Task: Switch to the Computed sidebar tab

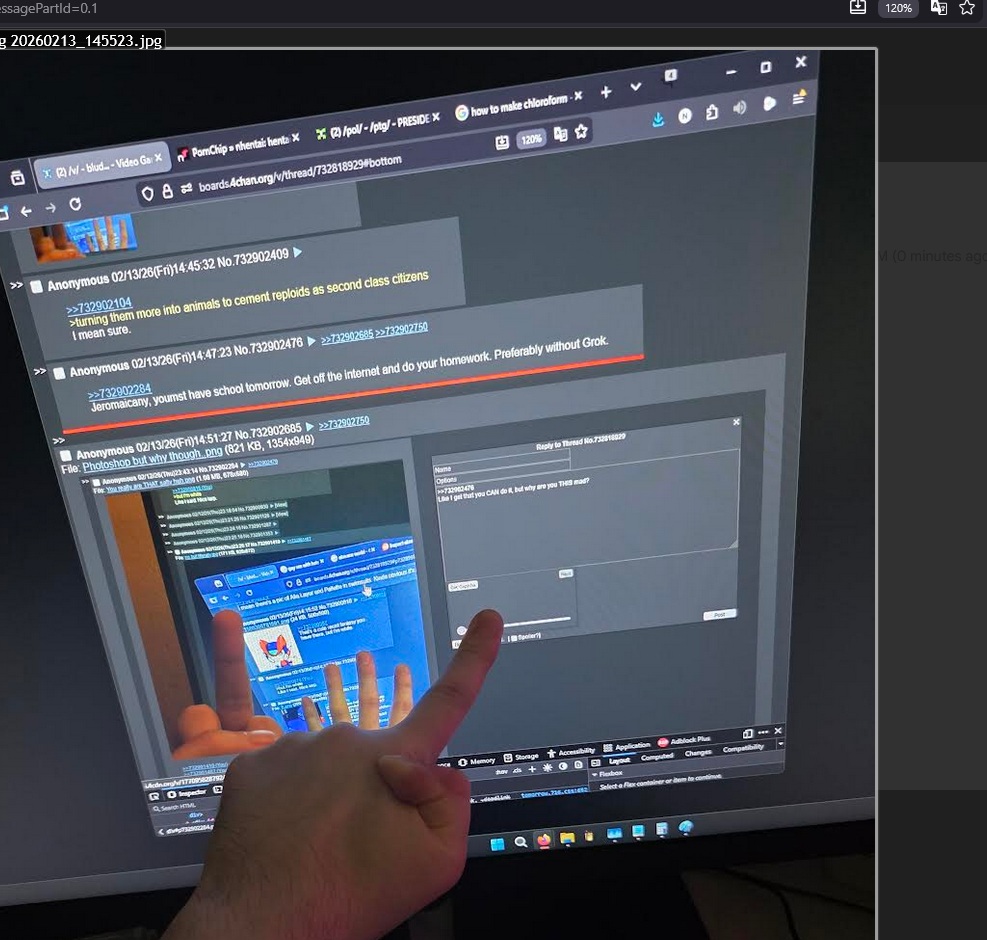Action: pos(657,757)
